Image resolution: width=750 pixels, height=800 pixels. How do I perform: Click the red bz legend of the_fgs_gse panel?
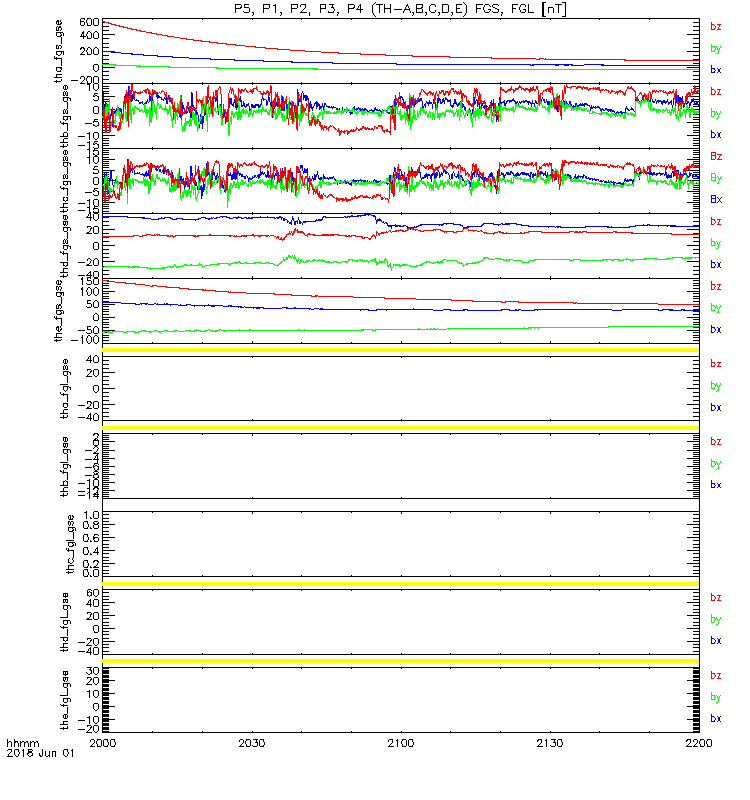pyautogui.click(x=716, y=286)
